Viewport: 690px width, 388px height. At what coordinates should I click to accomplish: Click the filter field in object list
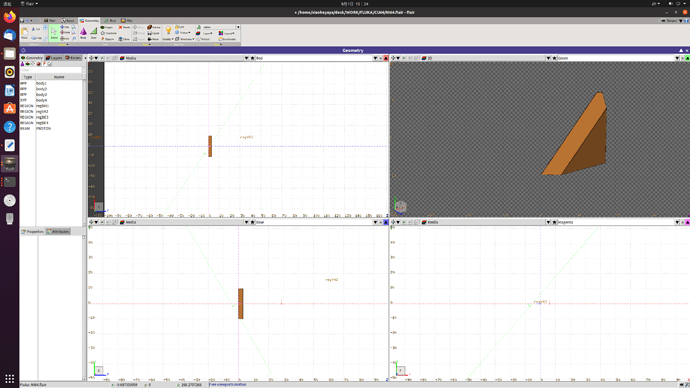(x=51, y=70)
